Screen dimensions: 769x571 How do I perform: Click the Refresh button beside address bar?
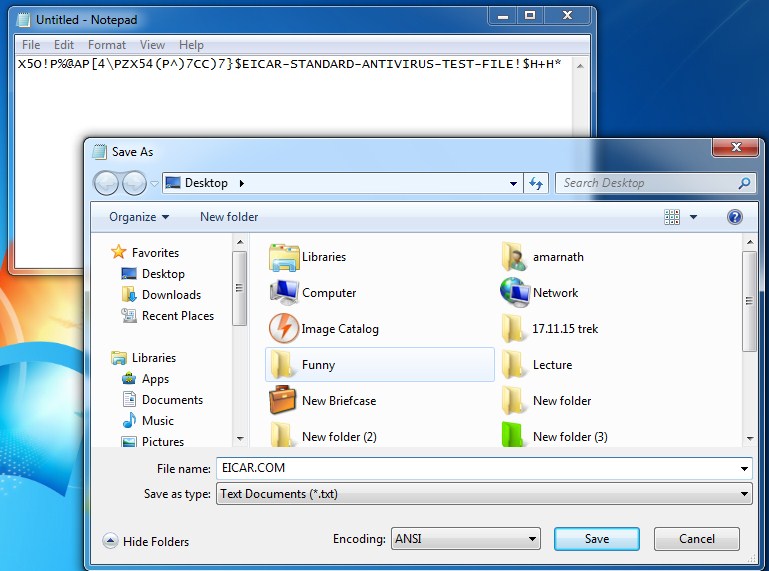pos(536,183)
